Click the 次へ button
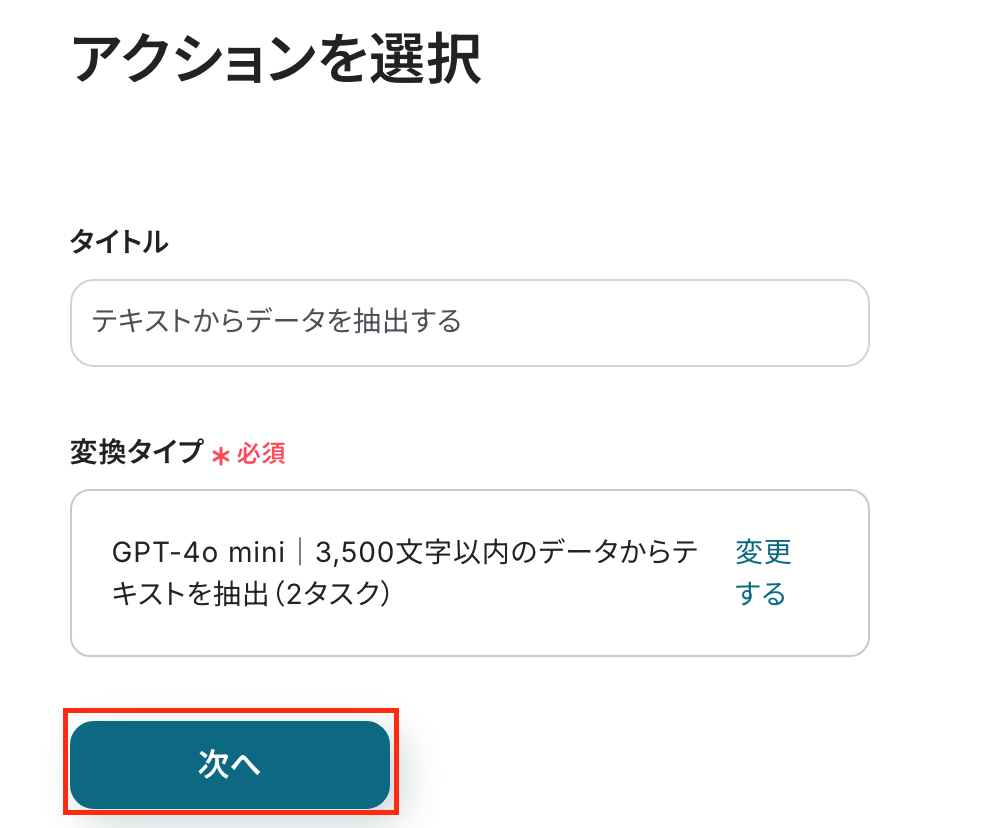This screenshot has height=828, width=992. point(229,764)
